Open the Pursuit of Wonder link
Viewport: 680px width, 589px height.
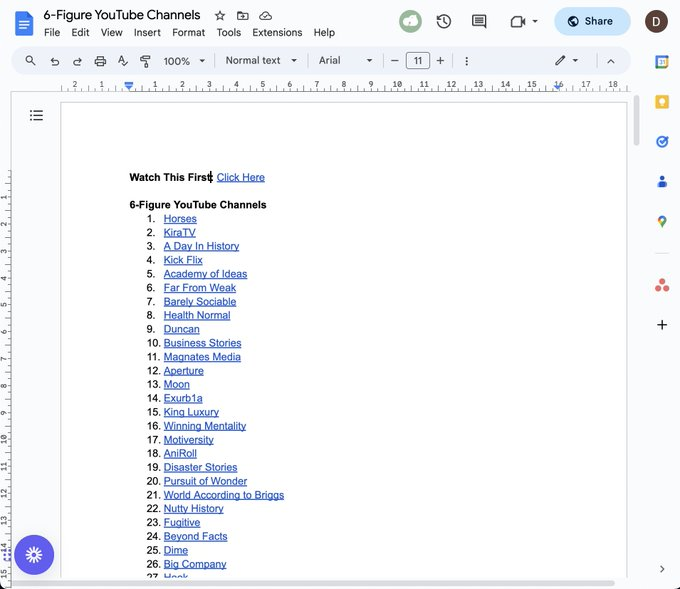click(x=205, y=481)
